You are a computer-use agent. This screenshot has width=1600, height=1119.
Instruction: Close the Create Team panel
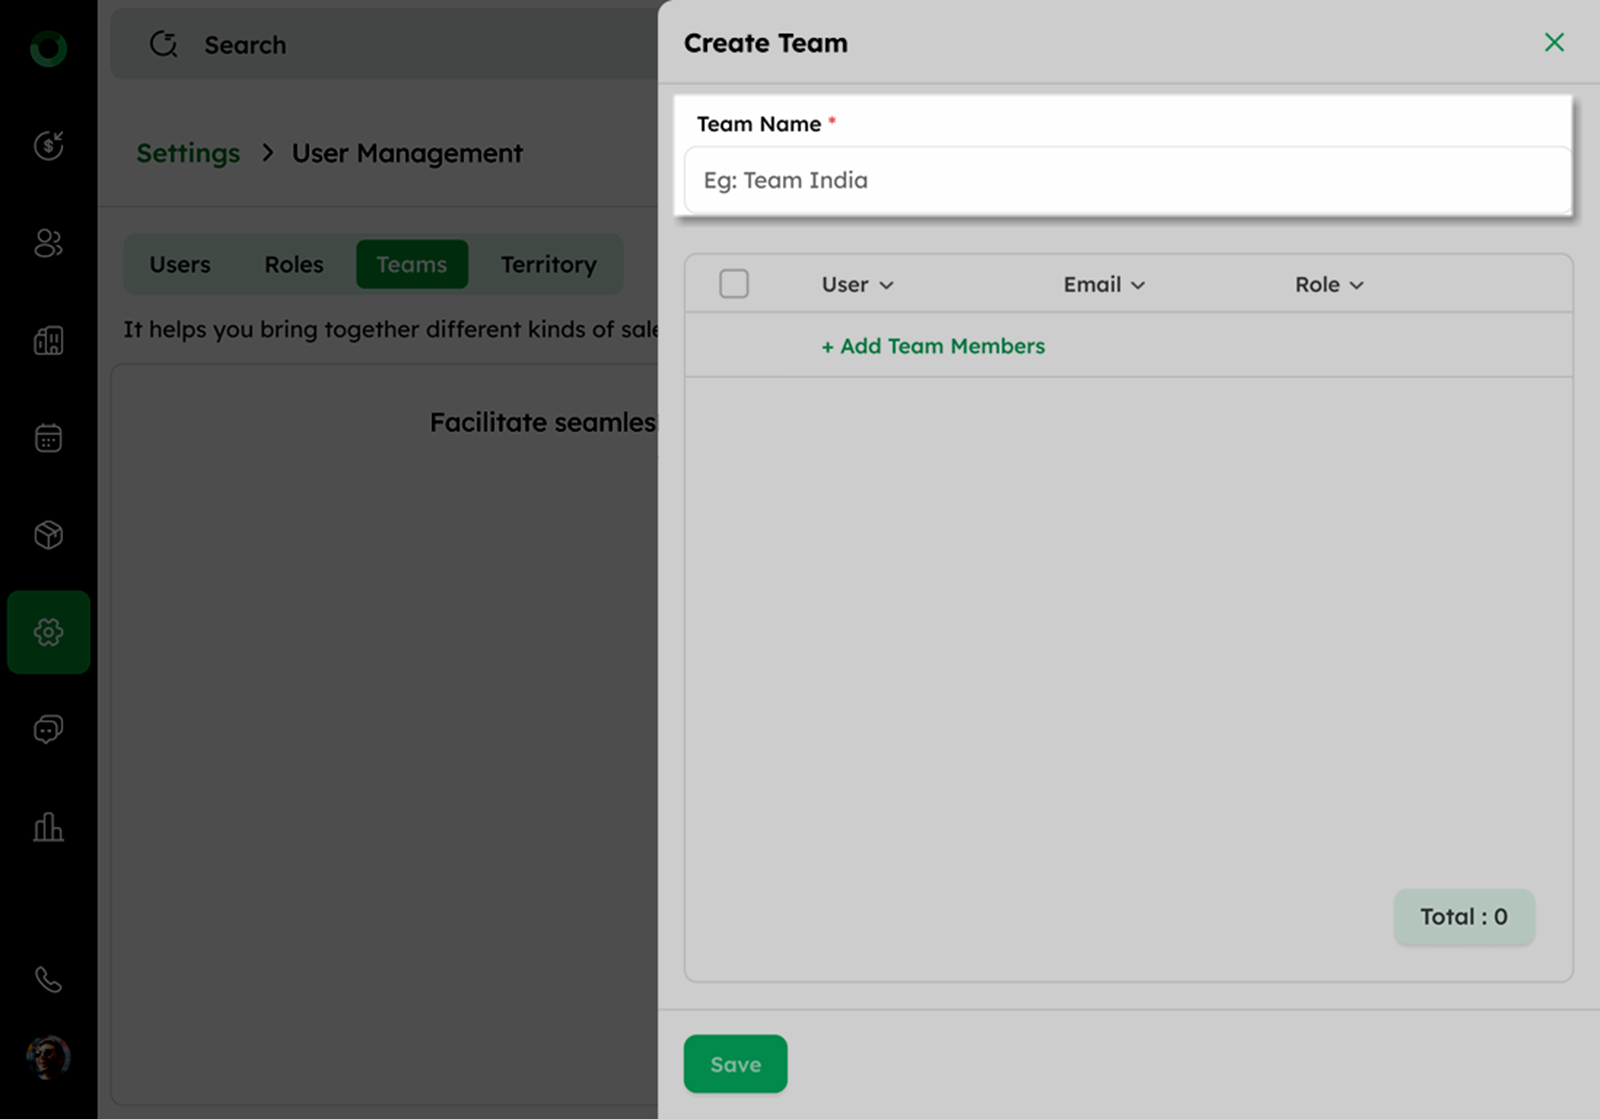[1554, 42]
